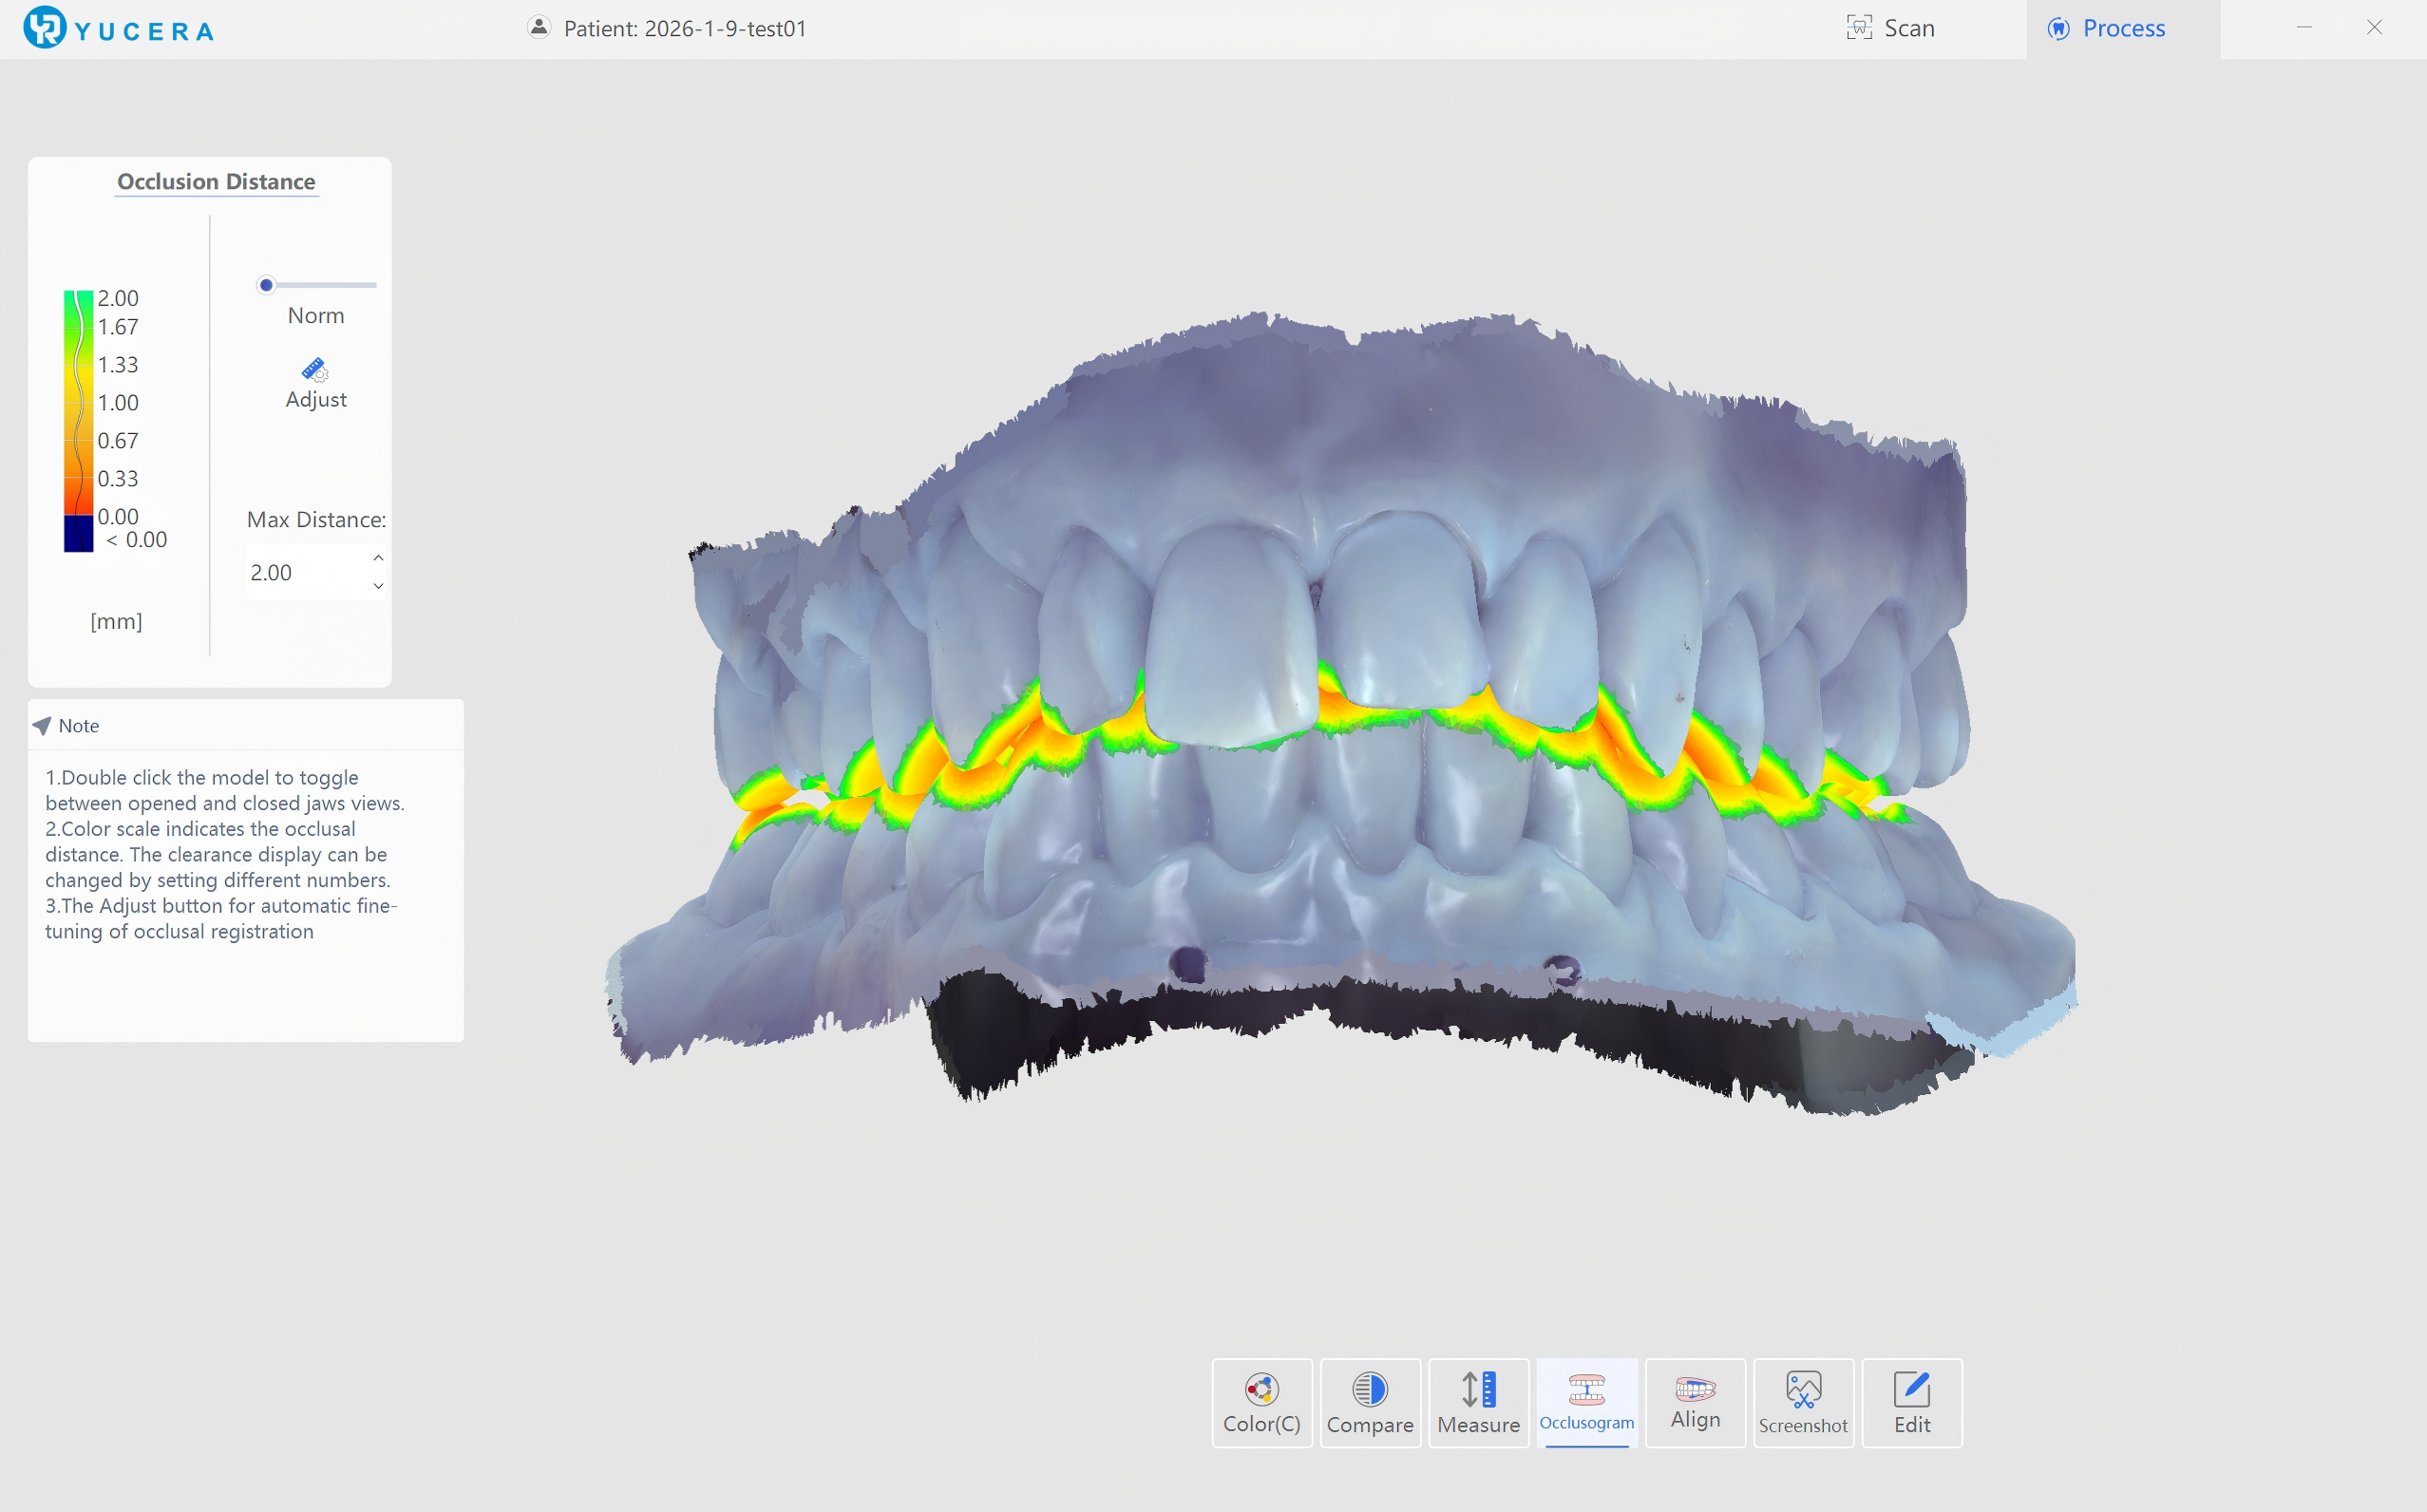Screen dimensions: 2427x1512
Task: Take a Screenshot with the toolbar
Action: [1803, 1402]
